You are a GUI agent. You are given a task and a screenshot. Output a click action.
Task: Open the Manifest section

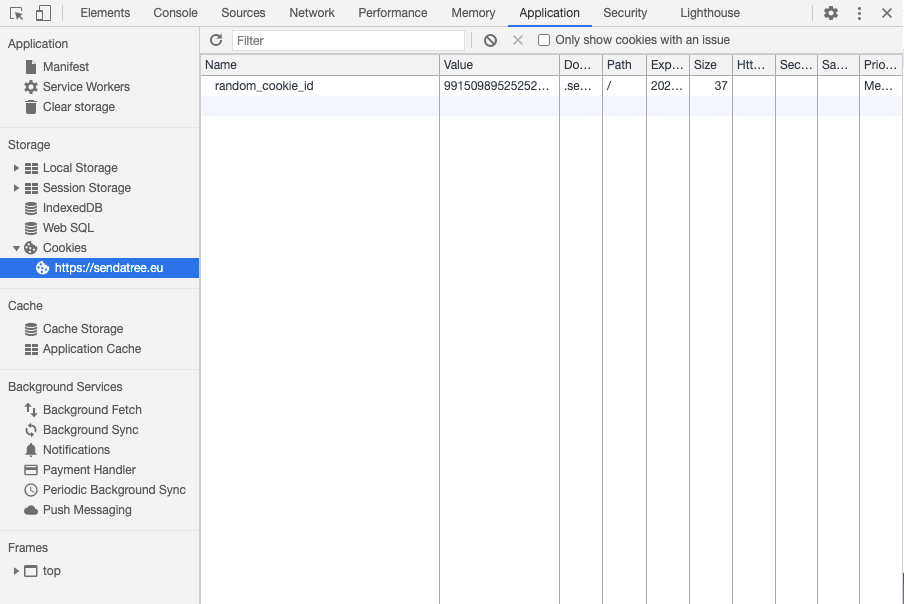click(65, 67)
